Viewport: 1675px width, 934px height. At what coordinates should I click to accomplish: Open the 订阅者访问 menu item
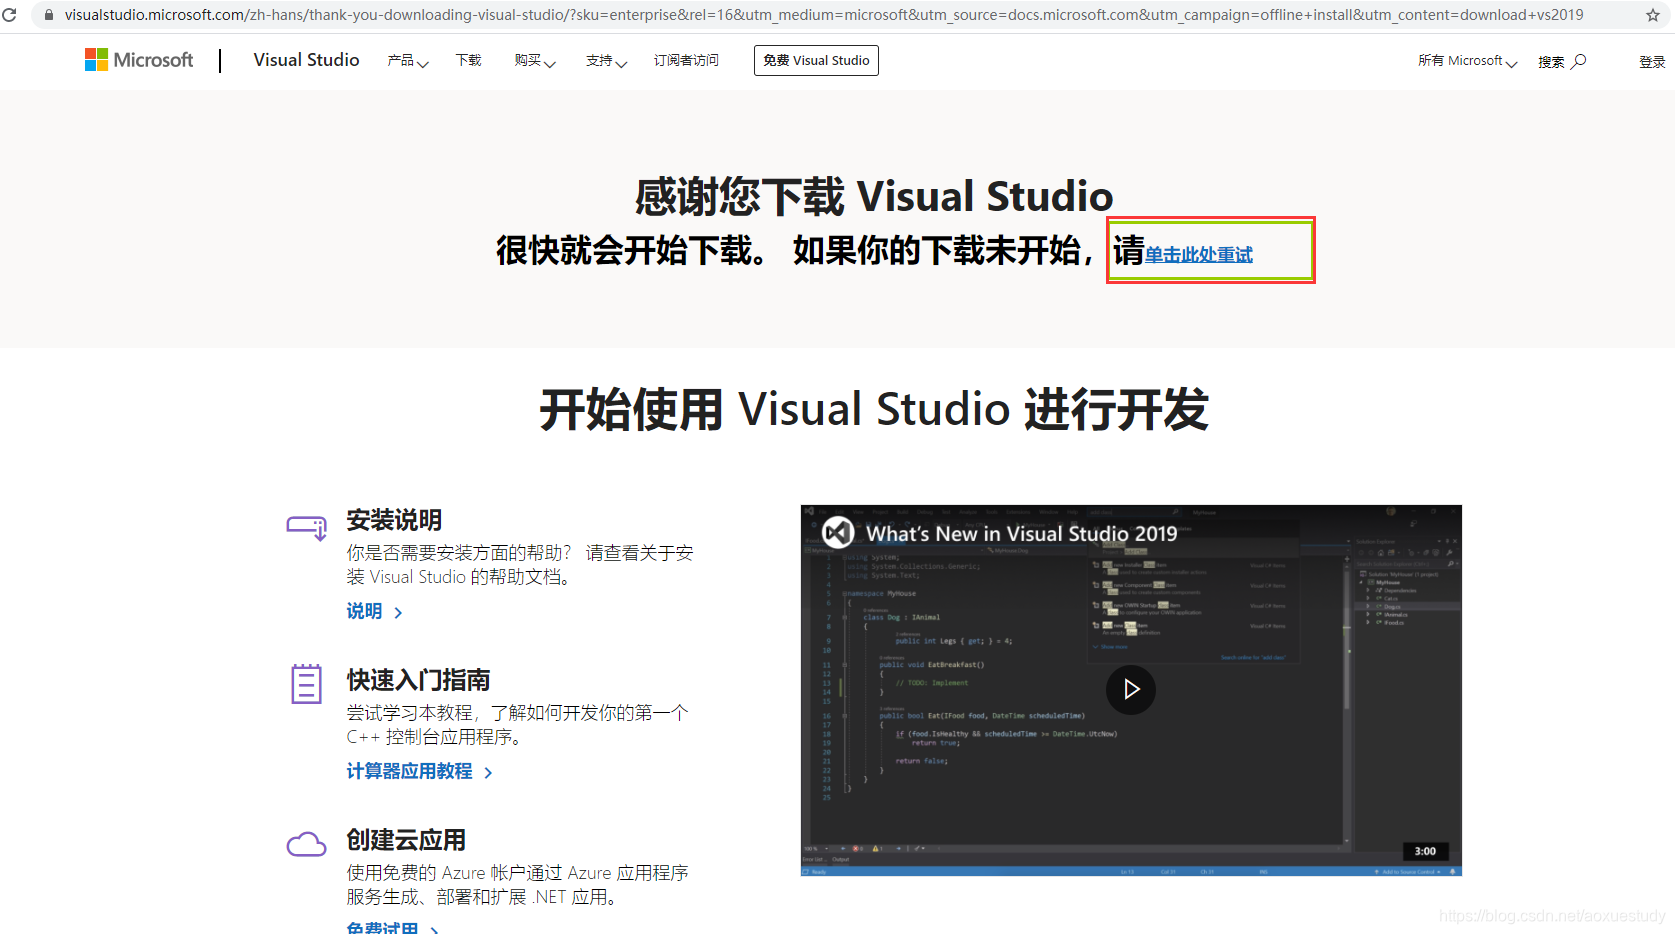(x=686, y=61)
